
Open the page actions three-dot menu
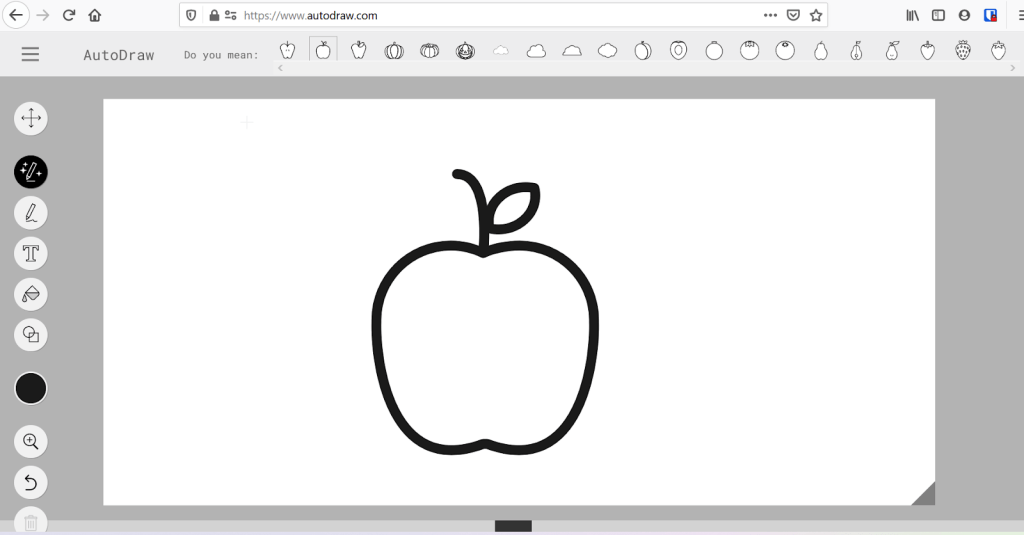770,15
